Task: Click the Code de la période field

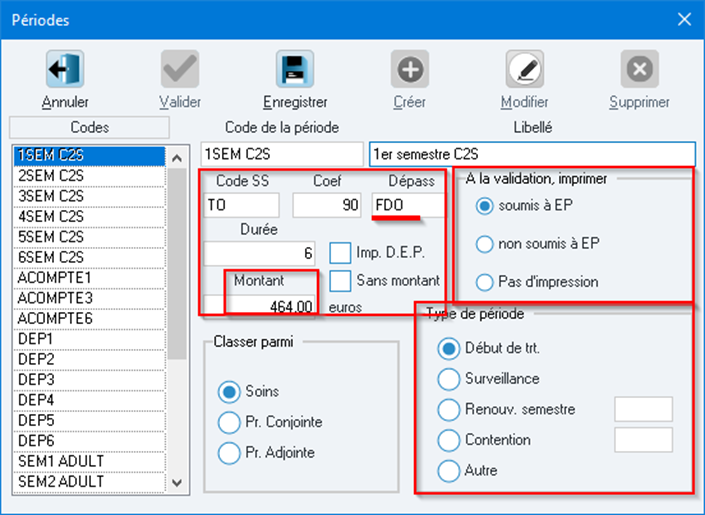Action: click(282, 154)
